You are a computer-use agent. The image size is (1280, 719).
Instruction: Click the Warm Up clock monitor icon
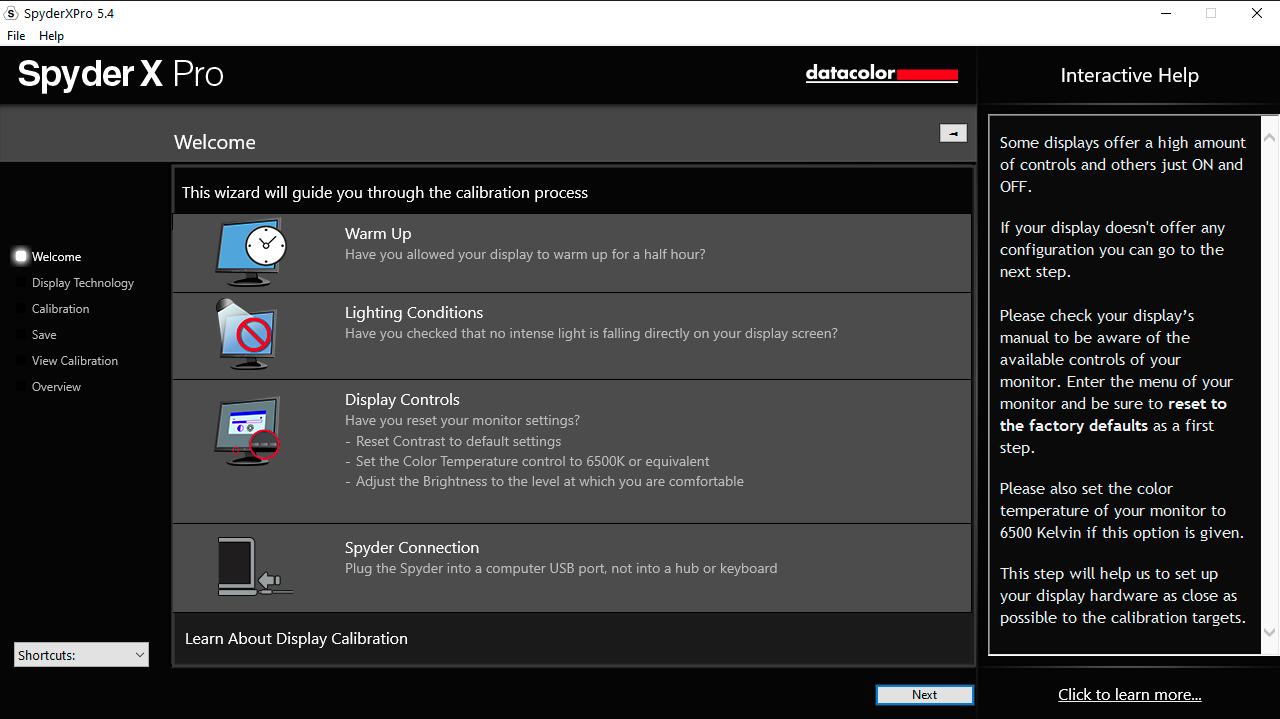point(251,251)
